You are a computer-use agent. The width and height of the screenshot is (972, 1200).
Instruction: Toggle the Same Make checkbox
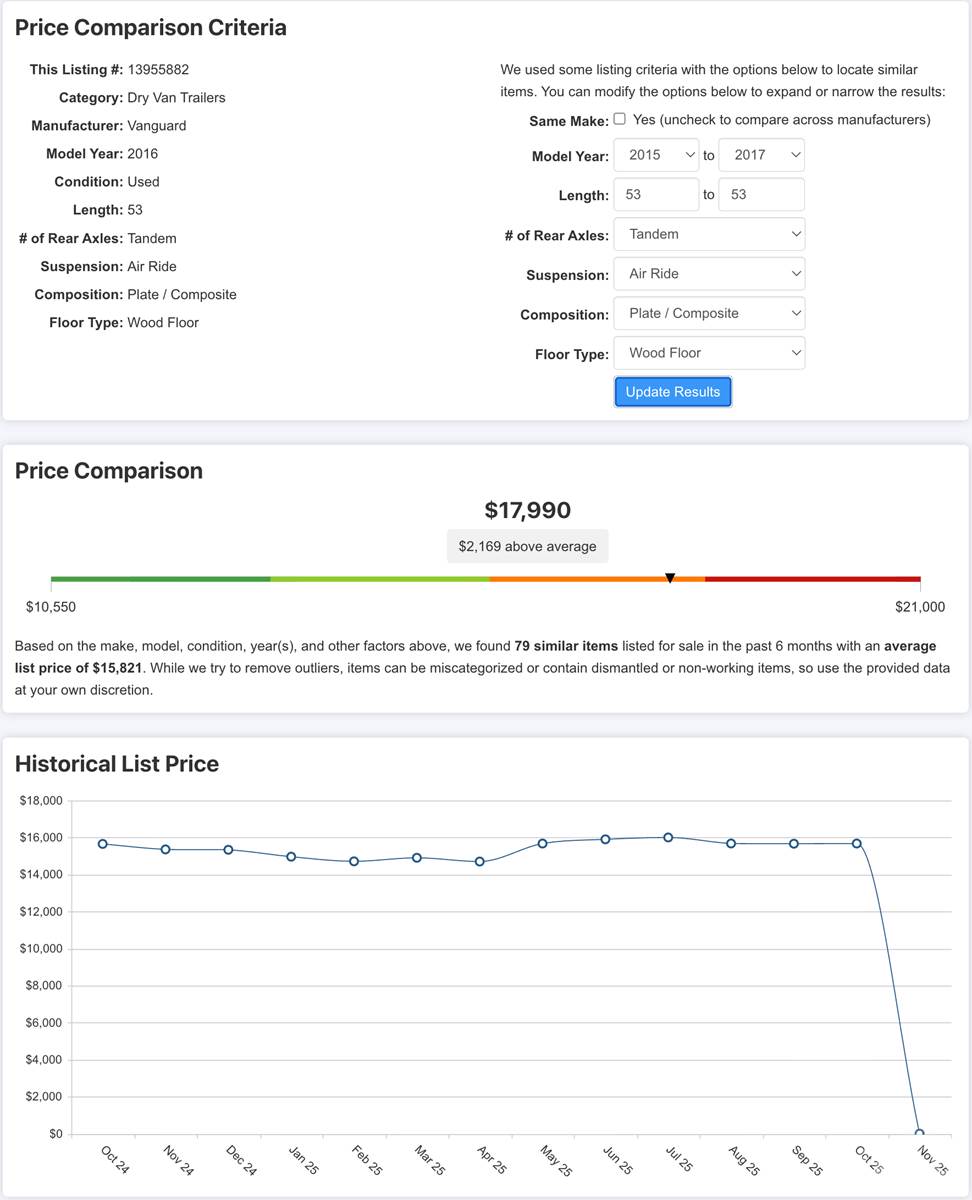620,119
